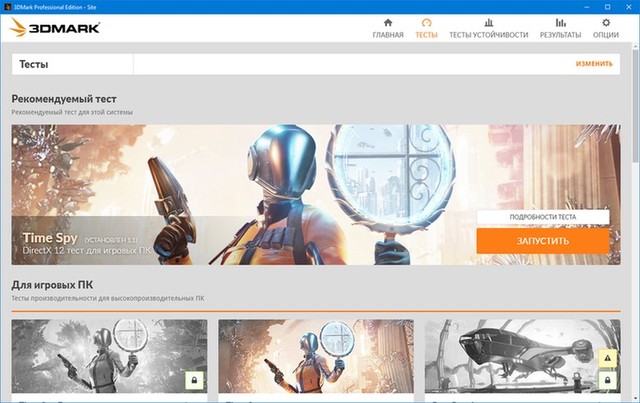The width and height of the screenshot is (640, 403).
Task: Open Опции via the gear icon
Action: pos(606,22)
